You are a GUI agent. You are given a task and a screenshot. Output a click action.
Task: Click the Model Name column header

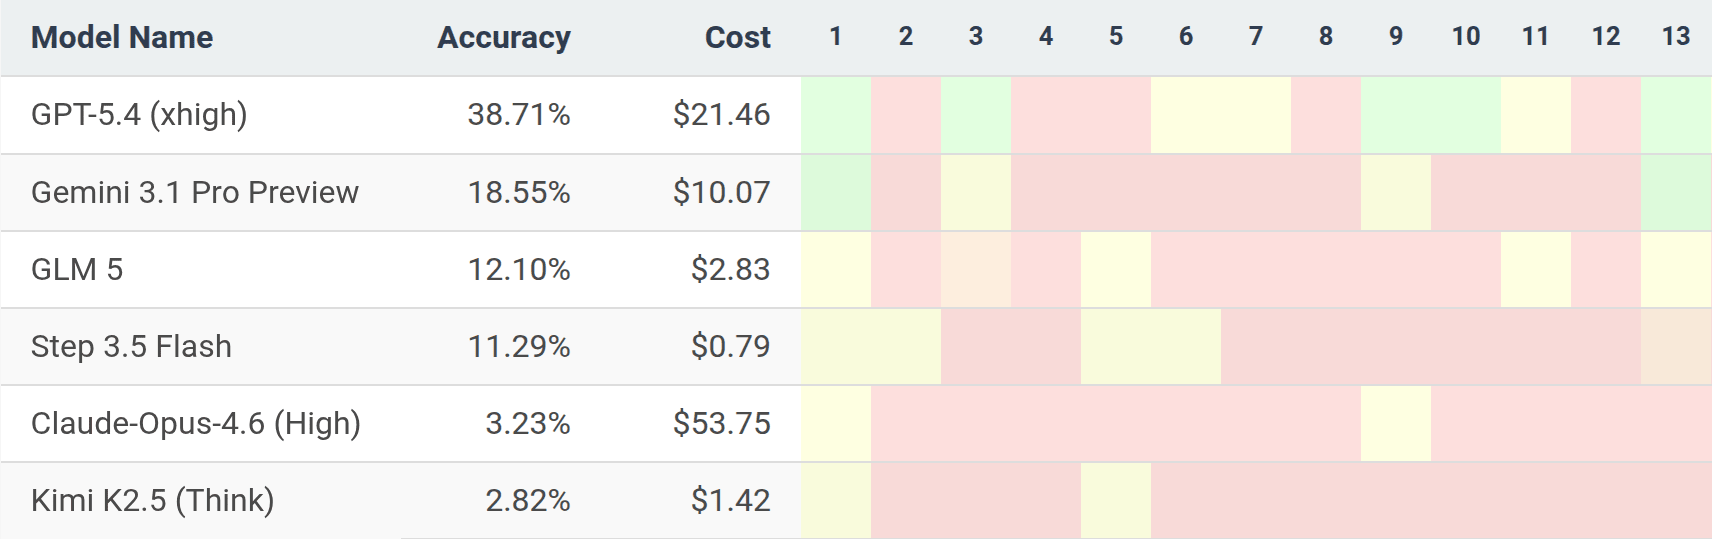click(122, 37)
